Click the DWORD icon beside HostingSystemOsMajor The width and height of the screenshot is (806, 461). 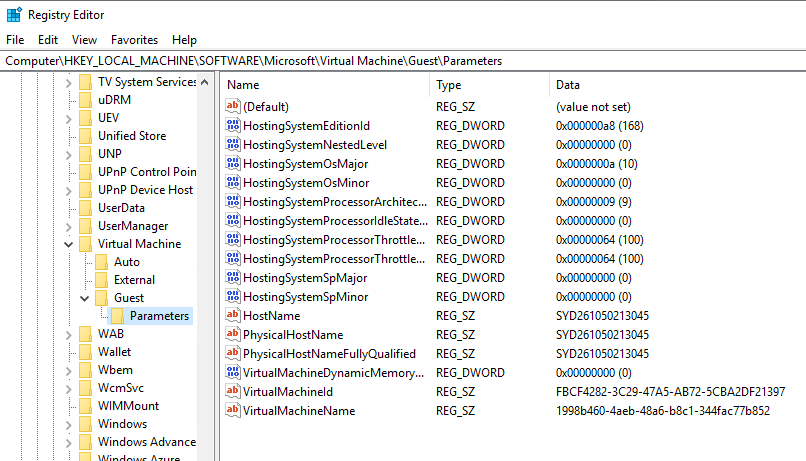click(x=233, y=164)
